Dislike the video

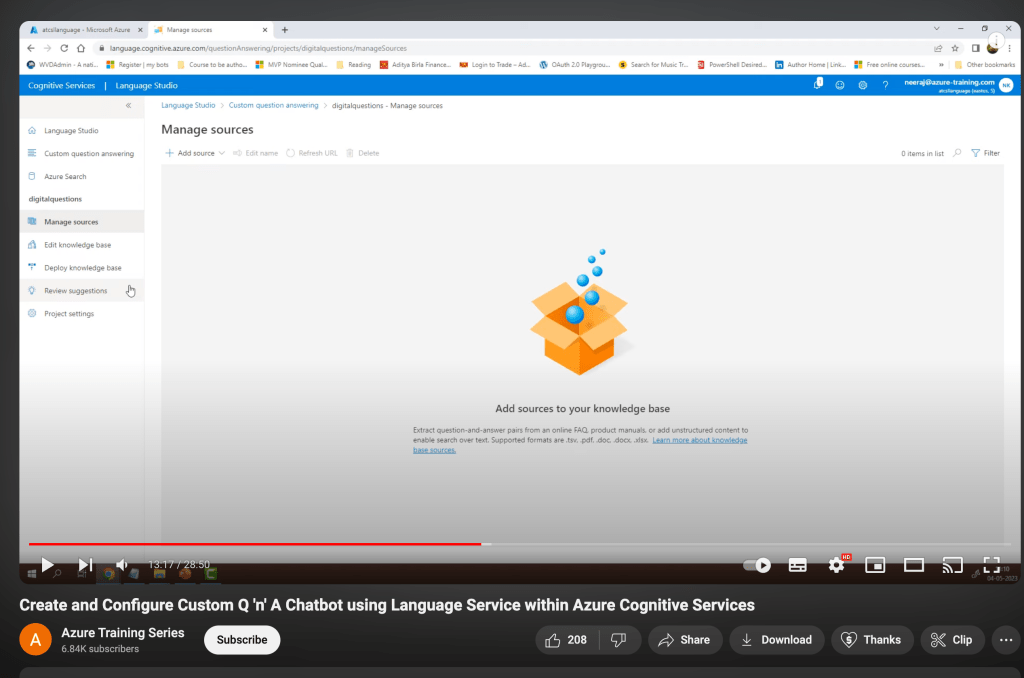[x=618, y=640]
